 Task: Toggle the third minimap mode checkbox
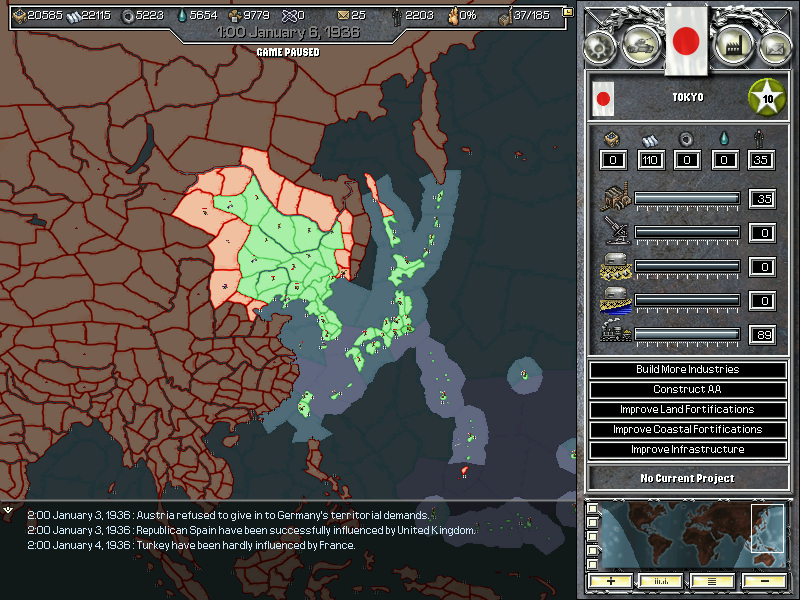click(593, 535)
